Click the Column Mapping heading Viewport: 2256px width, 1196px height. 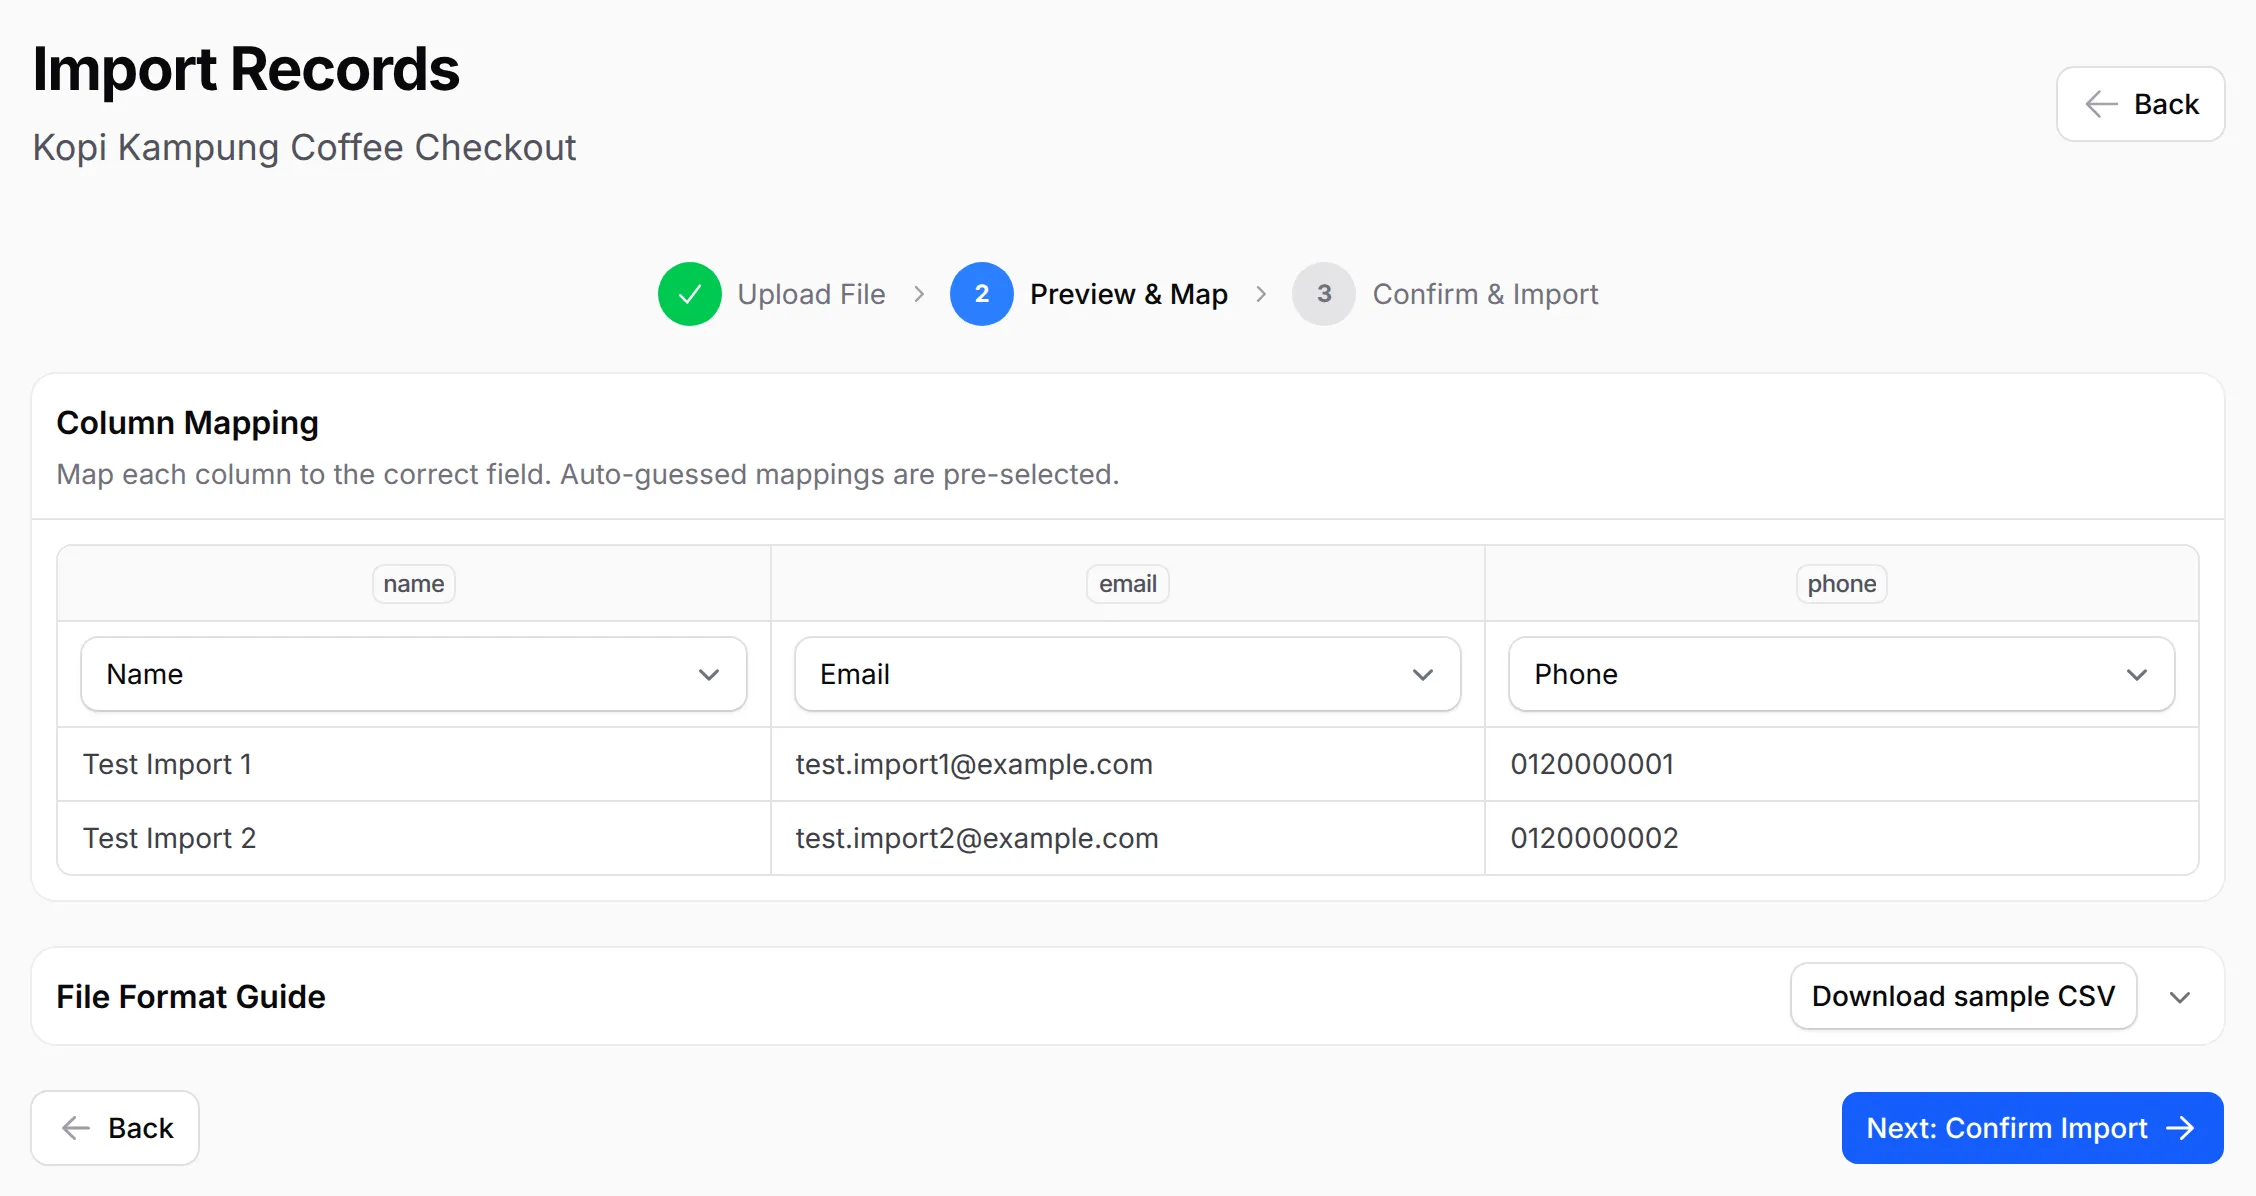coord(187,423)
